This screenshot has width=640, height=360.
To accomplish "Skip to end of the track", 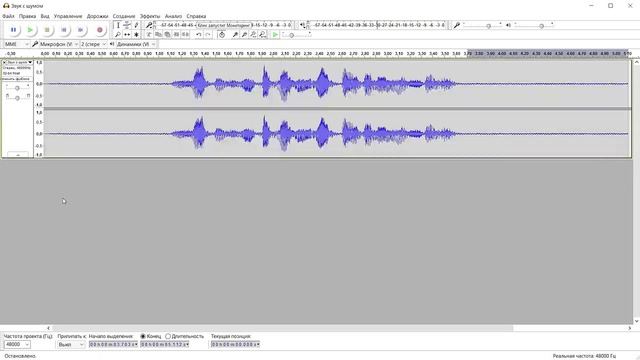I will pyautogui.click(x=80, y=30).
